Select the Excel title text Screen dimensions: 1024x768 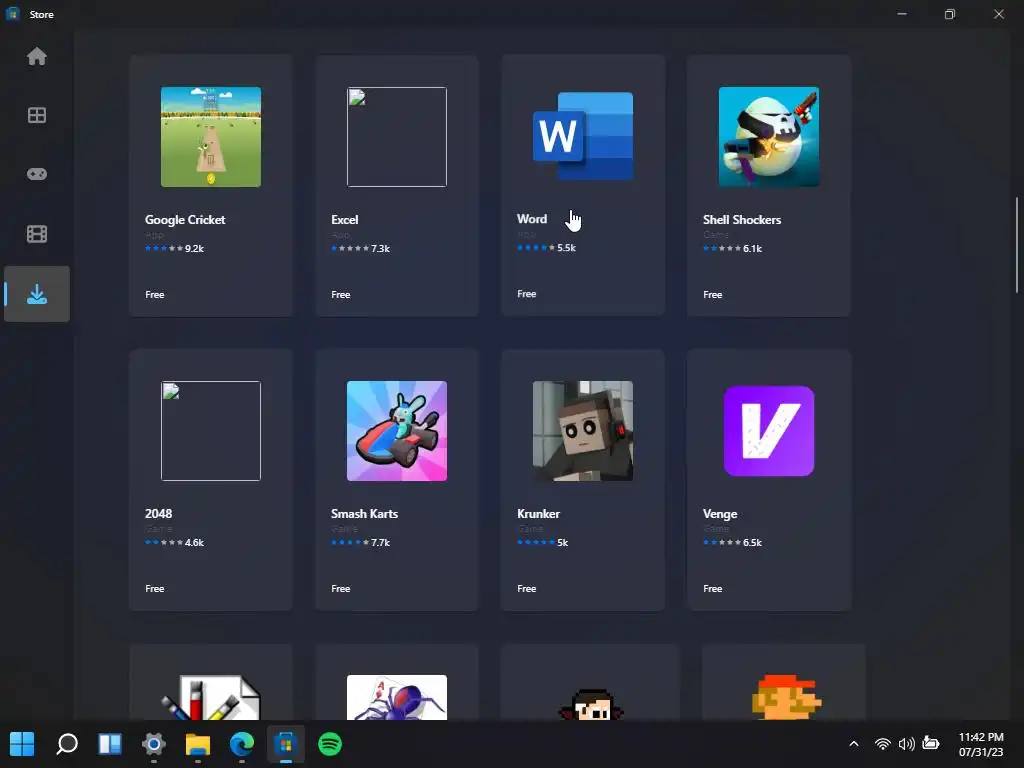pyautogui.click(x=344, y=220)
